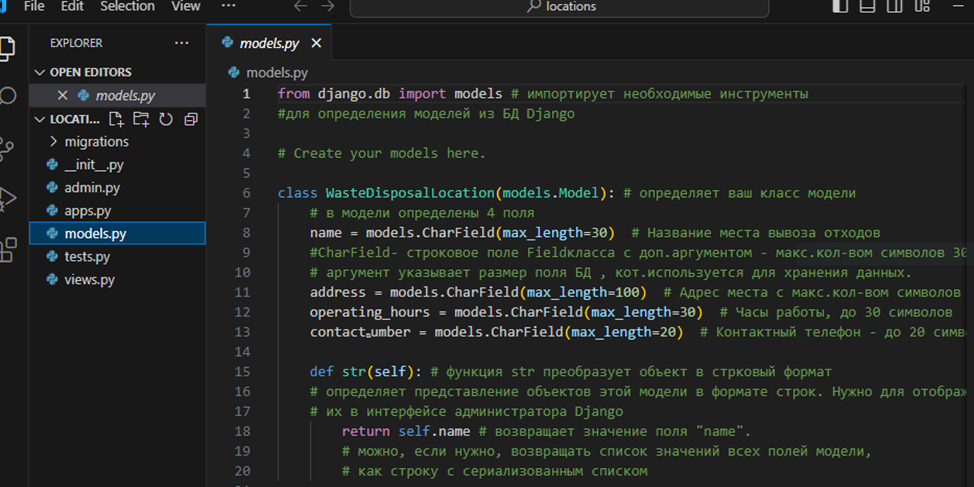
Task: Close the models.py editor tab
Action: [x=316, y=43]
